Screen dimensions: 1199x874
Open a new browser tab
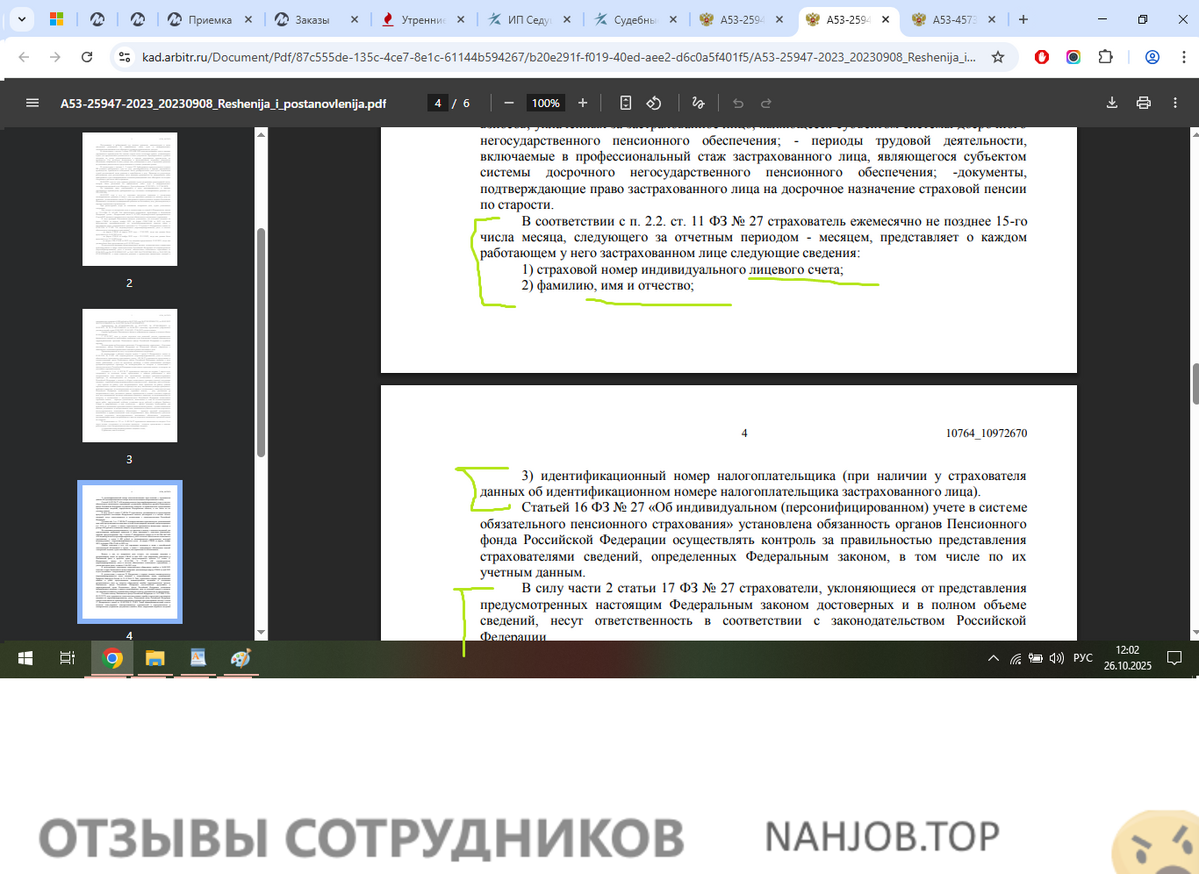(1023, 20)
